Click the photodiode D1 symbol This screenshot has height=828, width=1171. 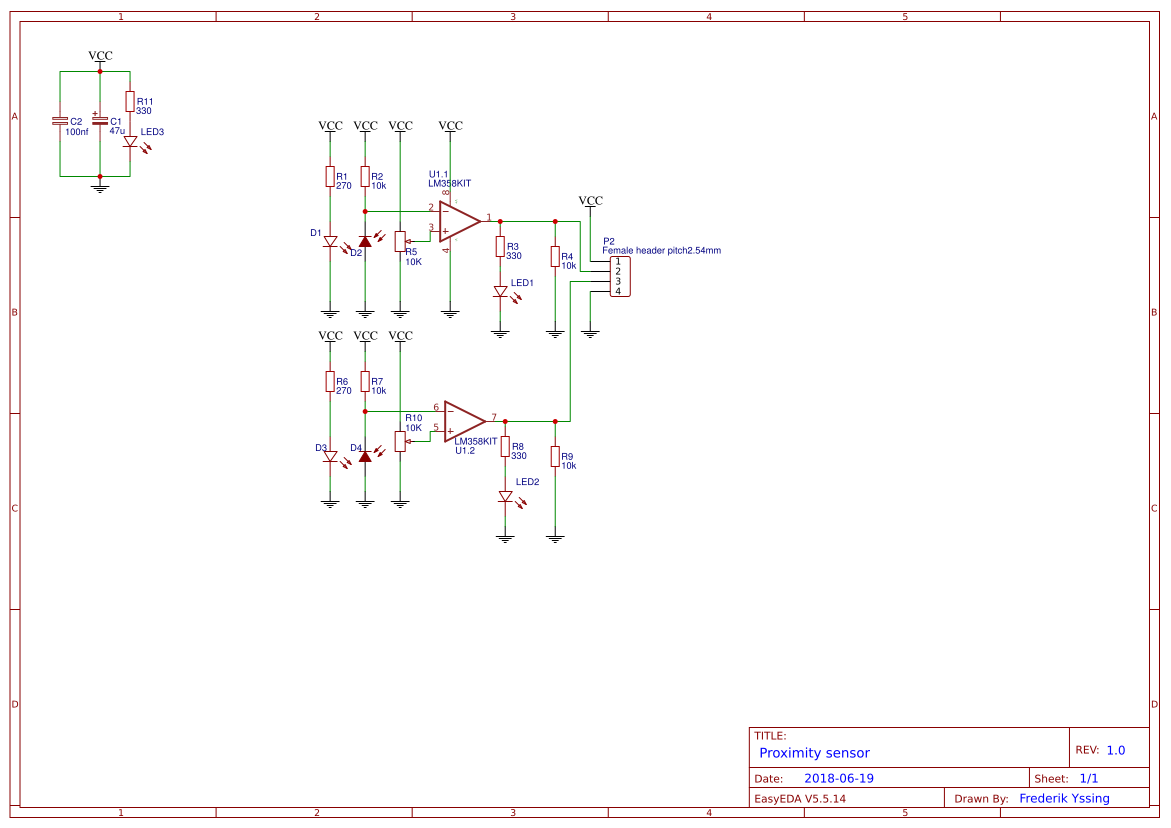(x=329, y=241)
